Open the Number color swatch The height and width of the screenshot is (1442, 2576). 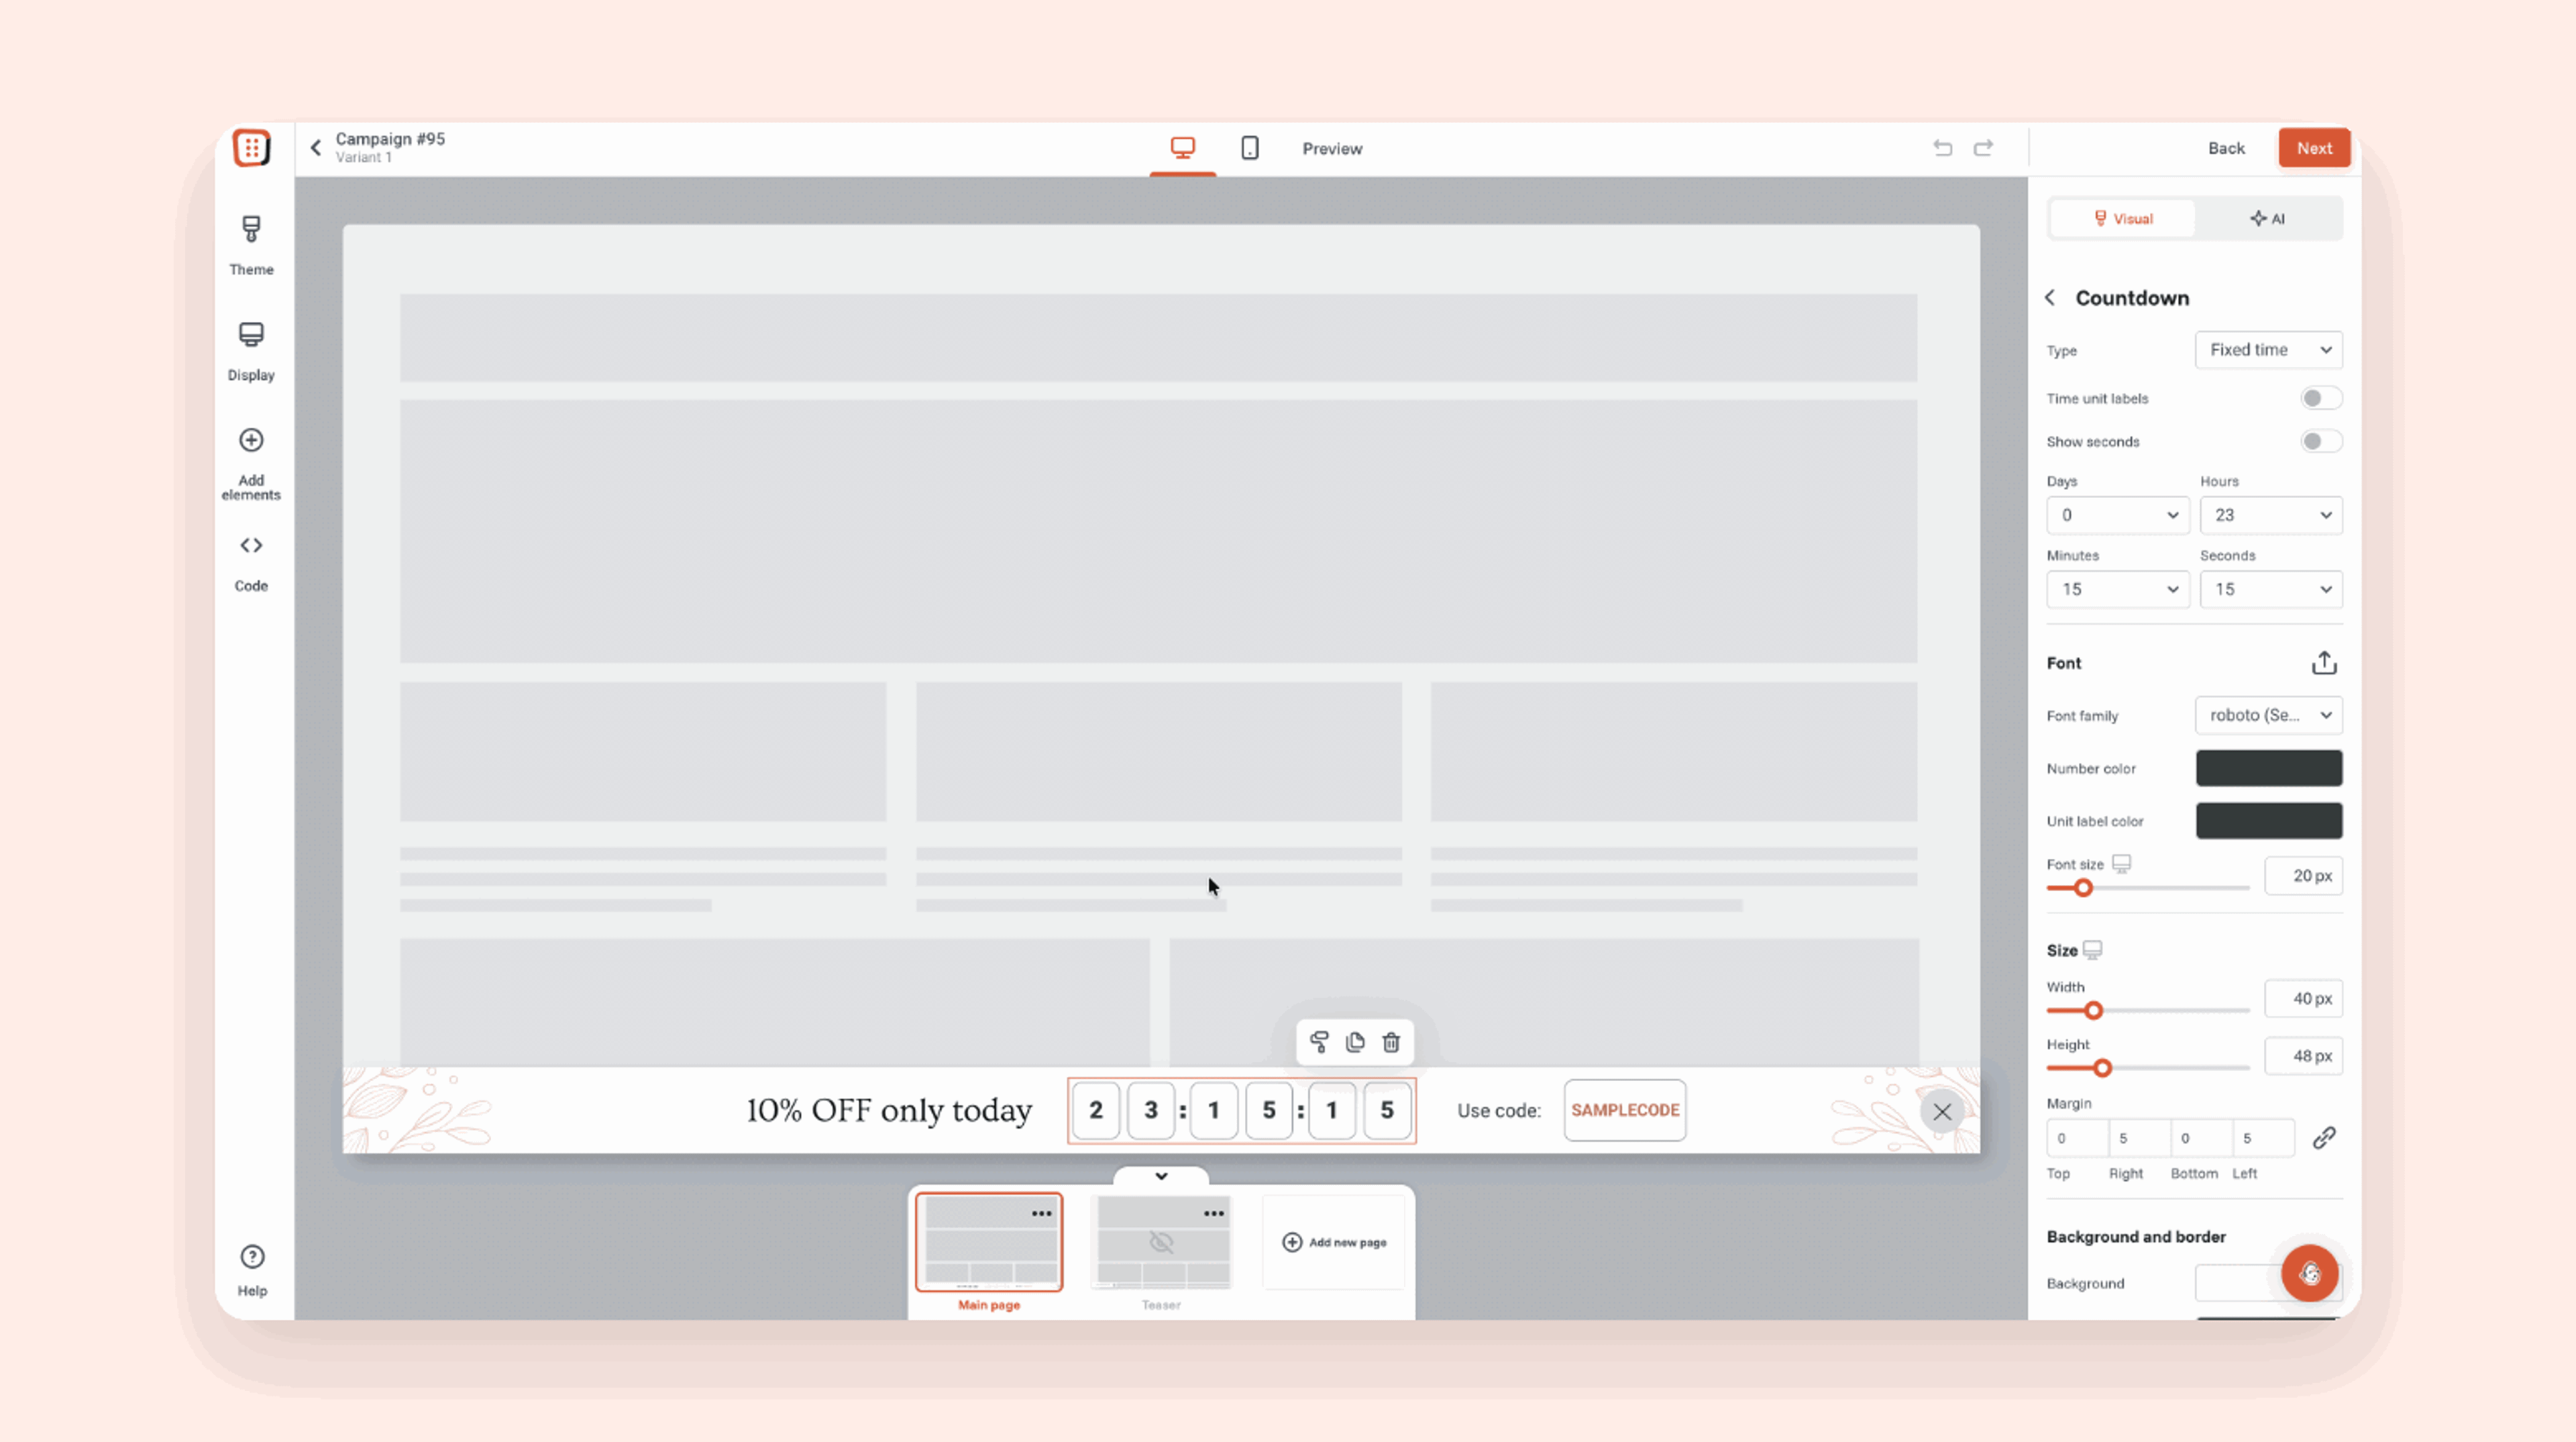(x=2268, y=768)
